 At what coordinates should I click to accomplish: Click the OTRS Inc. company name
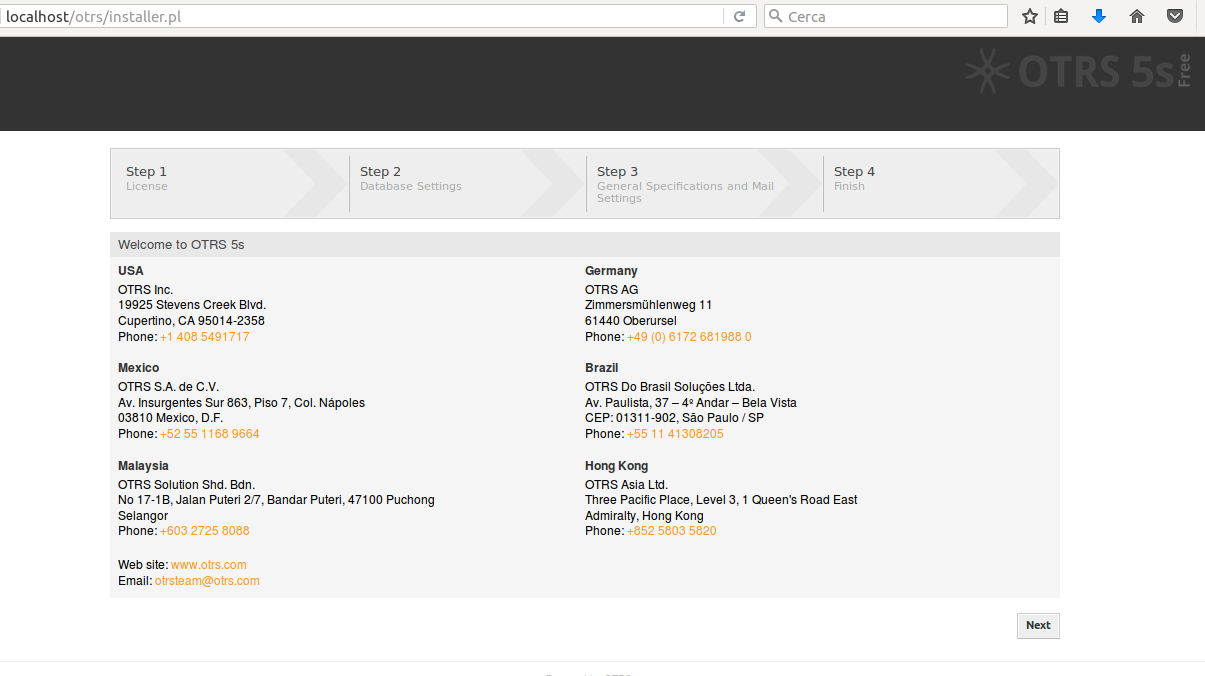coord(146,290)
